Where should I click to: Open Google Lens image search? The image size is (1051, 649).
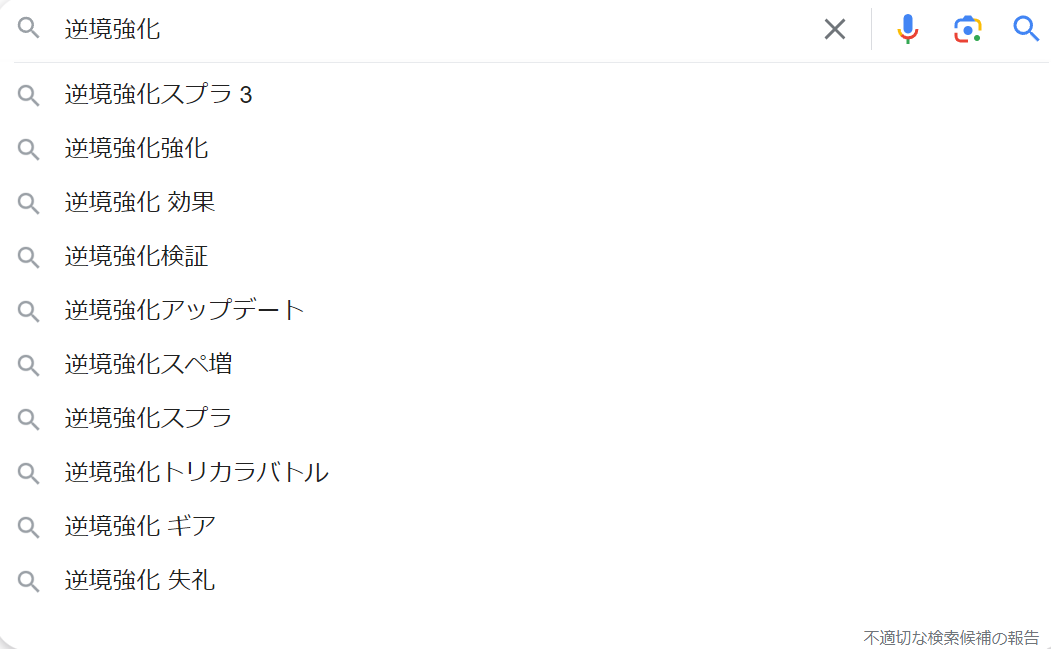coord(967,29)
